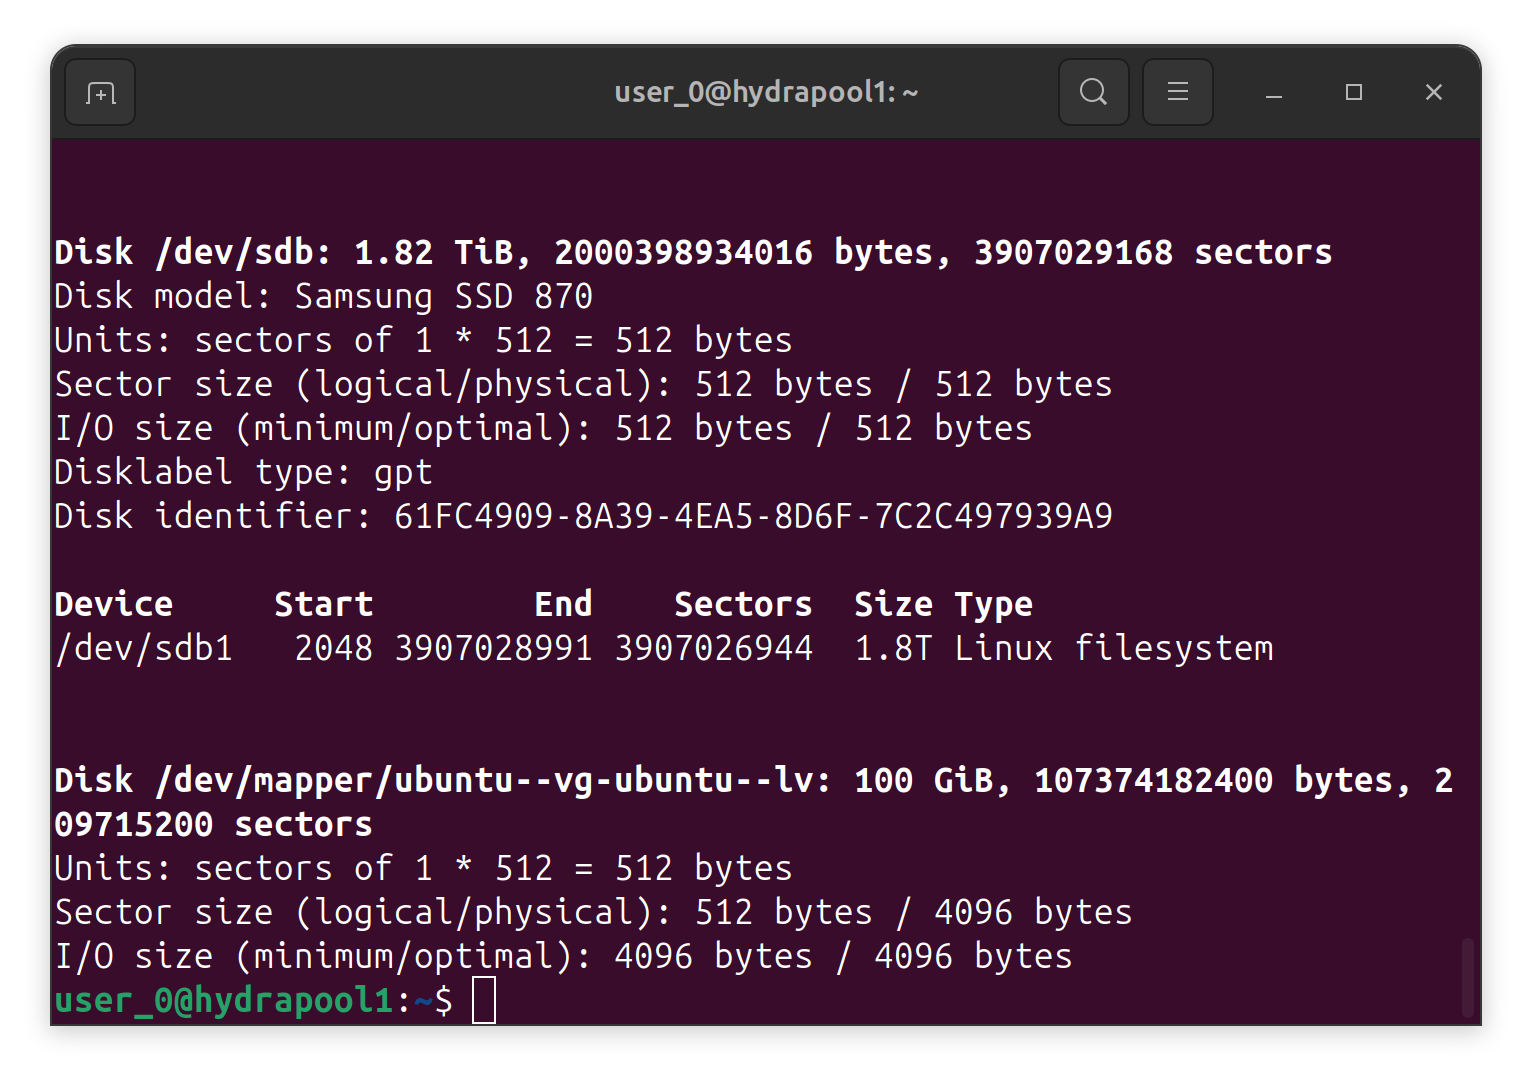
Task: Click the terminal vertical scrollbar
Action: pos(1467,976)
